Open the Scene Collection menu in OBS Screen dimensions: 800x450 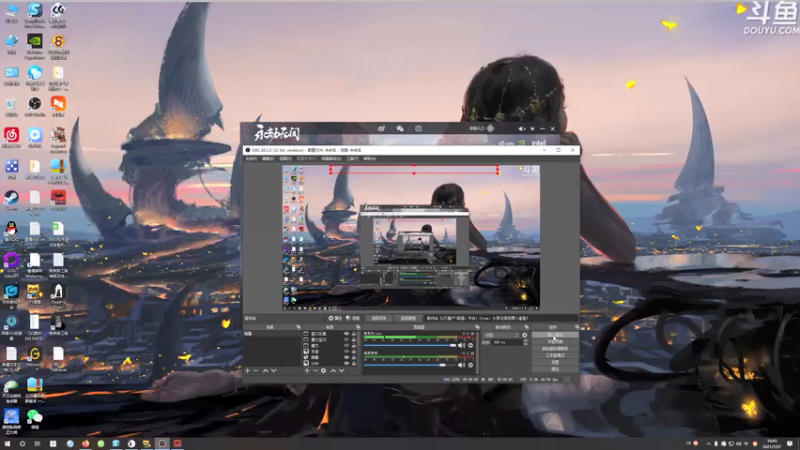[x=331, y=159]
